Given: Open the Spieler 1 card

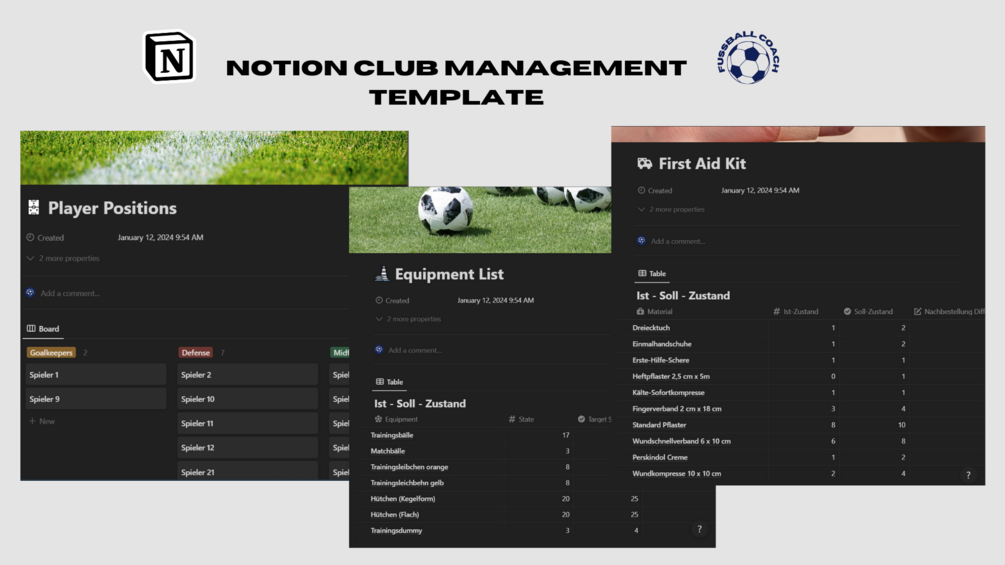Looking at the screenshot, I should coord(96,375).
